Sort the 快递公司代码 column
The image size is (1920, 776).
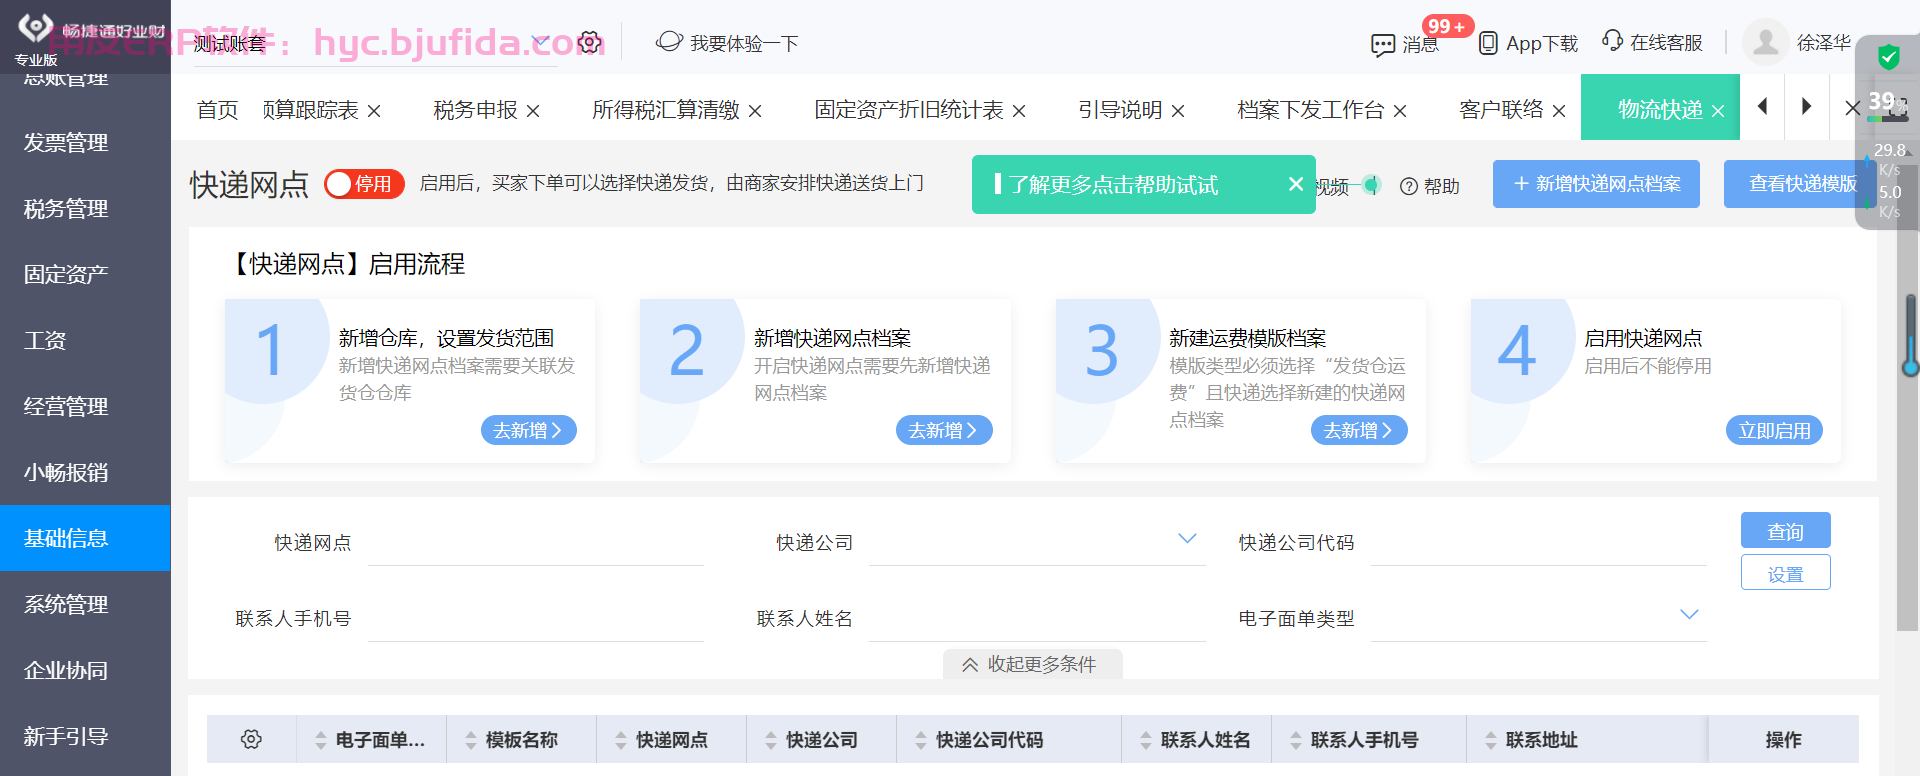(920, 740)
